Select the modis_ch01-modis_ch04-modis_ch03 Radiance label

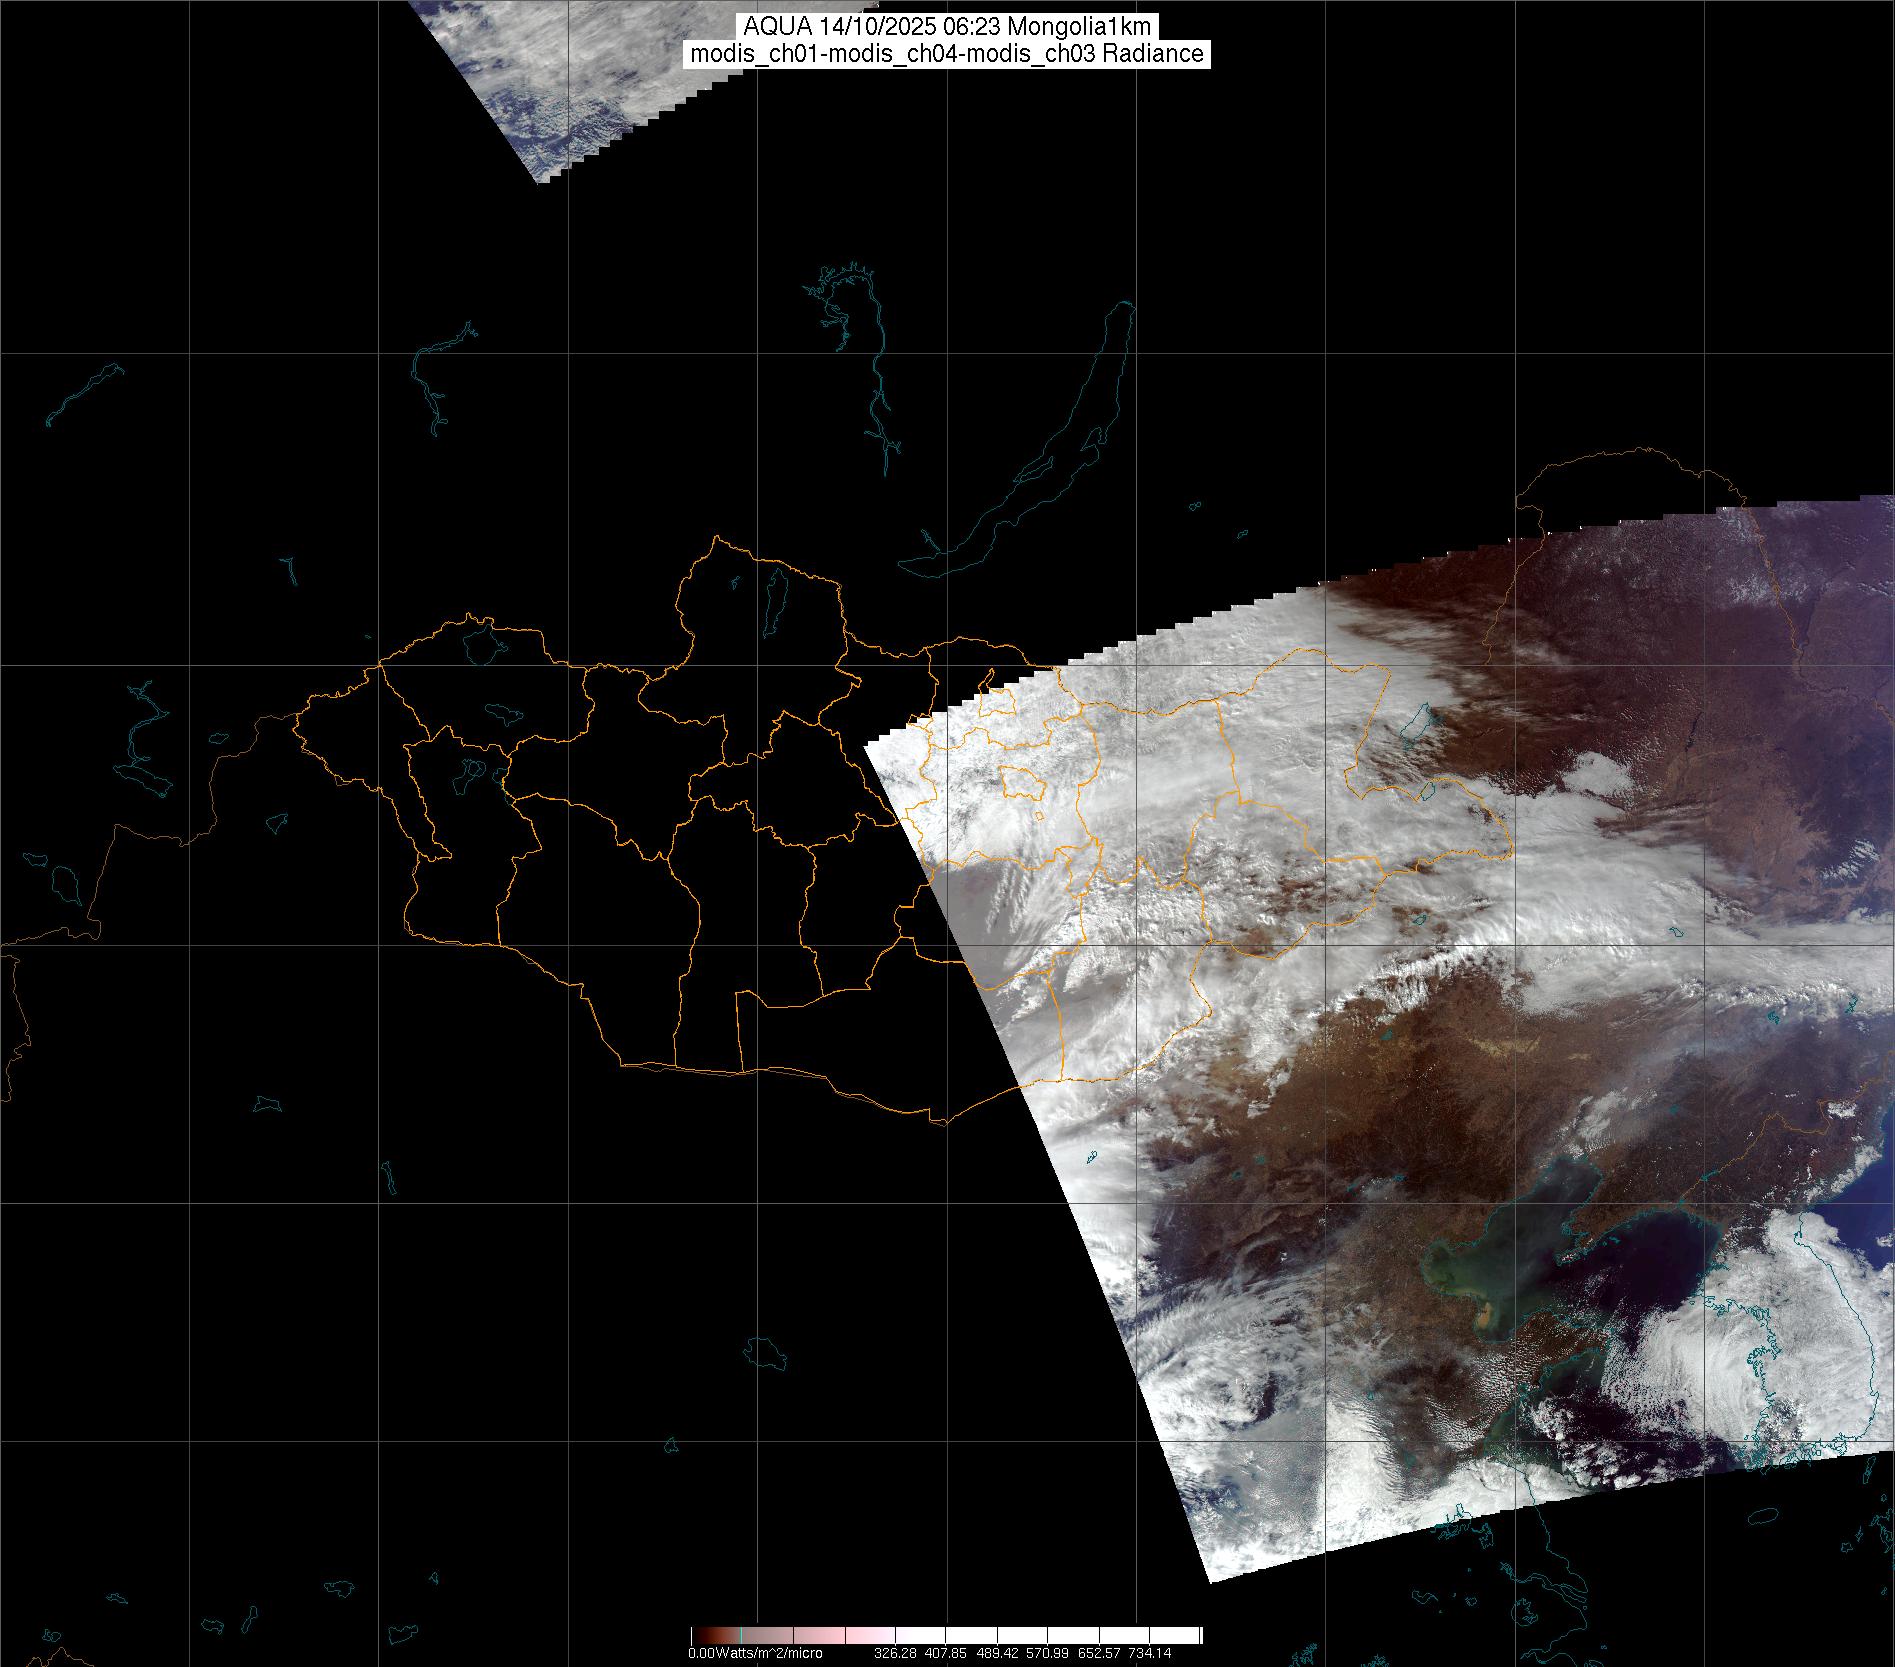[947, 54]
